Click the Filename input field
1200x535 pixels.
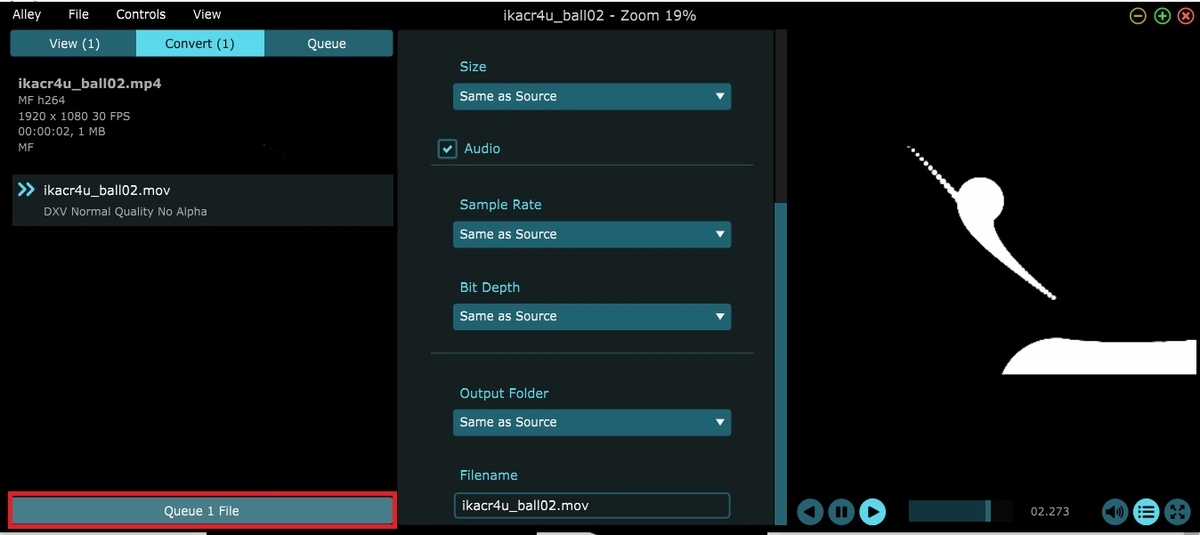tap(592, 505)
